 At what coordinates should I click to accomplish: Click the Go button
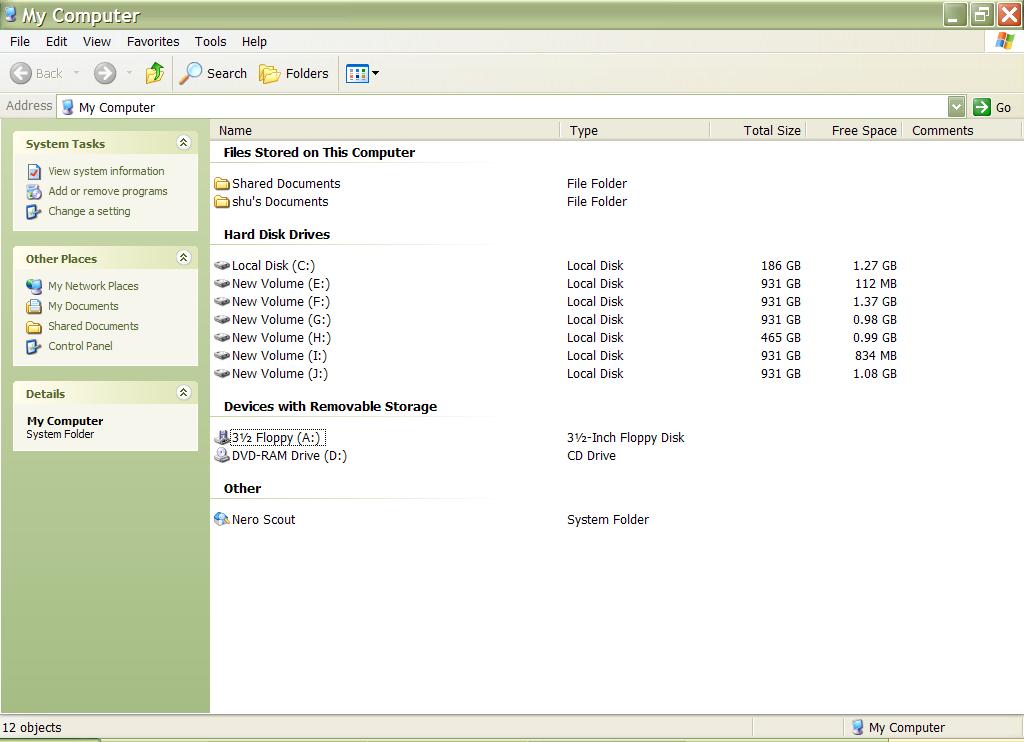pos(993,107)
